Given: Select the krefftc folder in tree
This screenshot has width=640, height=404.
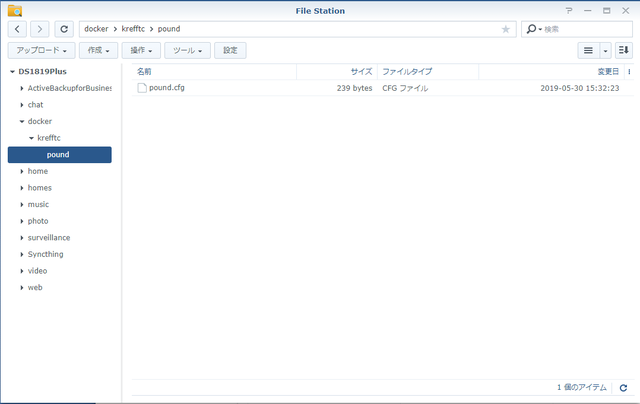Looking at the screenshot, I should point(49,138).
